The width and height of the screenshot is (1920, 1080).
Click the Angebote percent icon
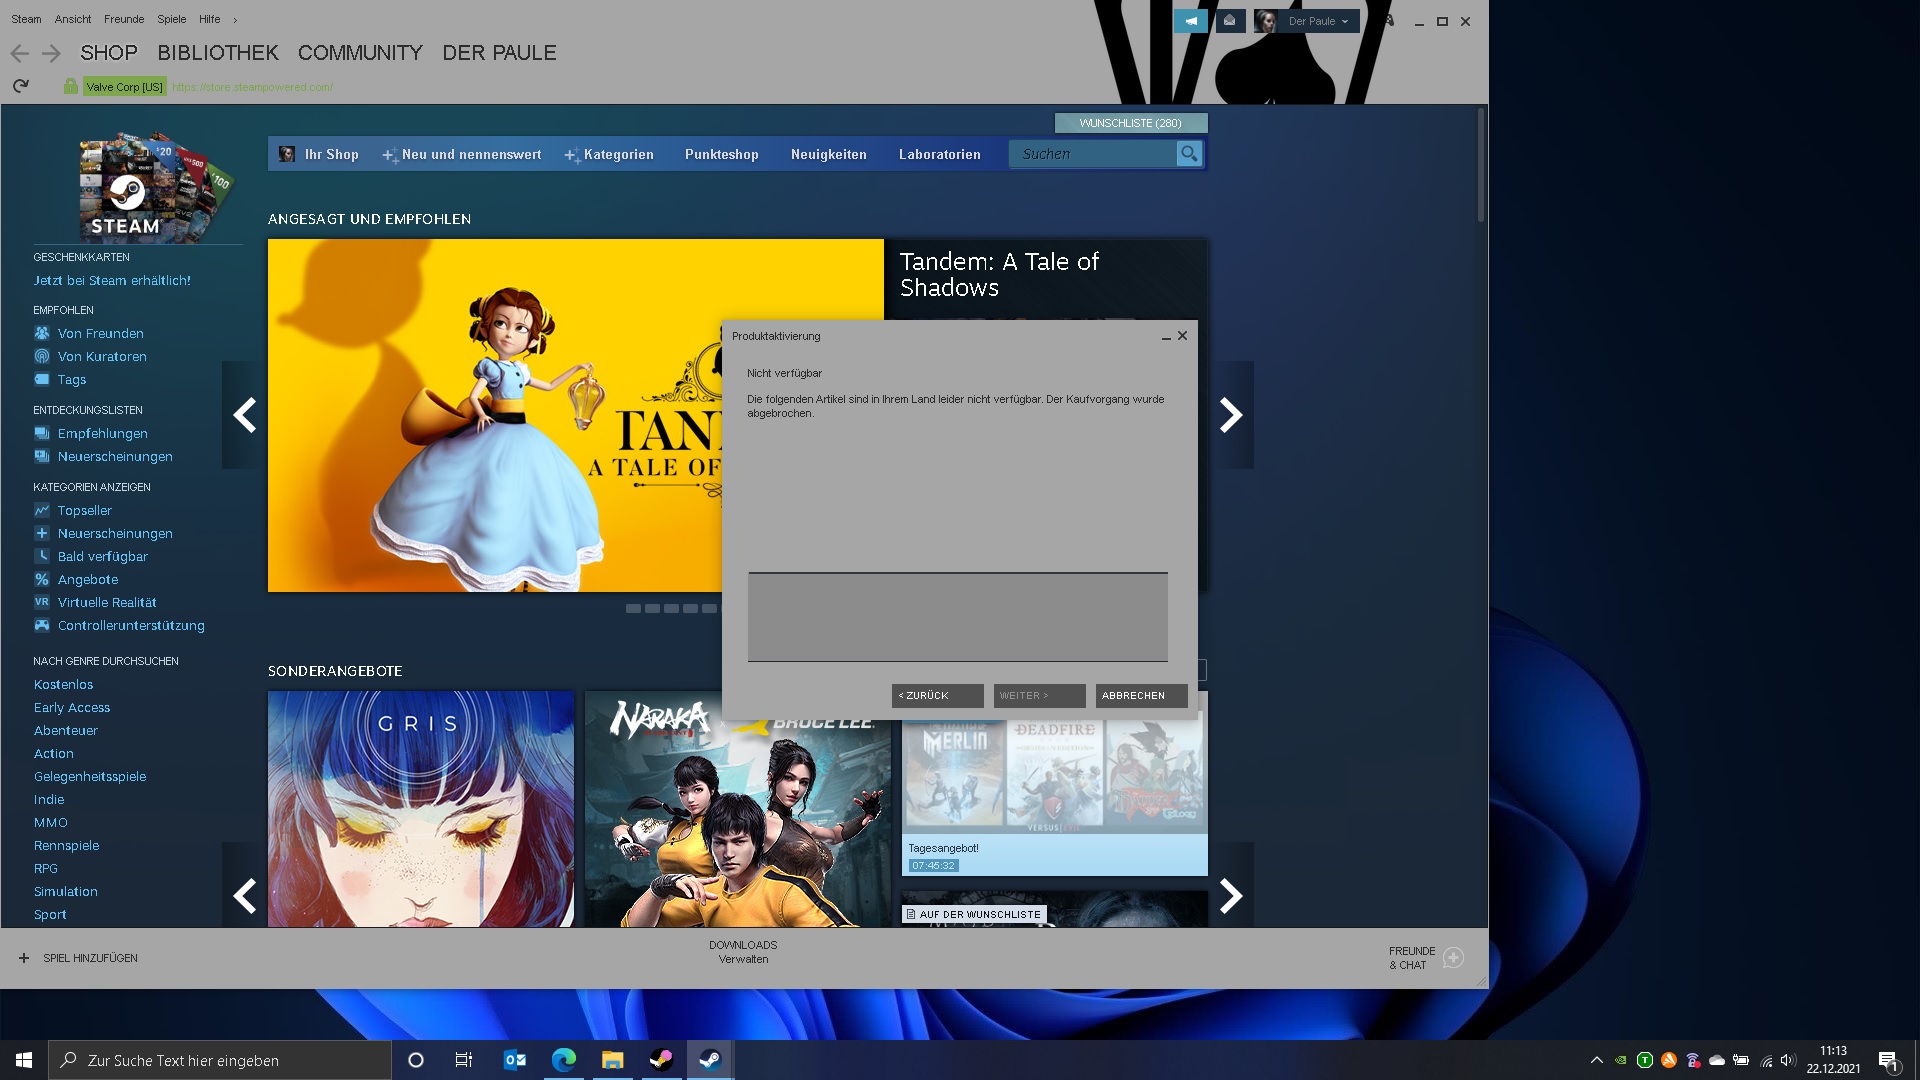click(42, 579)
